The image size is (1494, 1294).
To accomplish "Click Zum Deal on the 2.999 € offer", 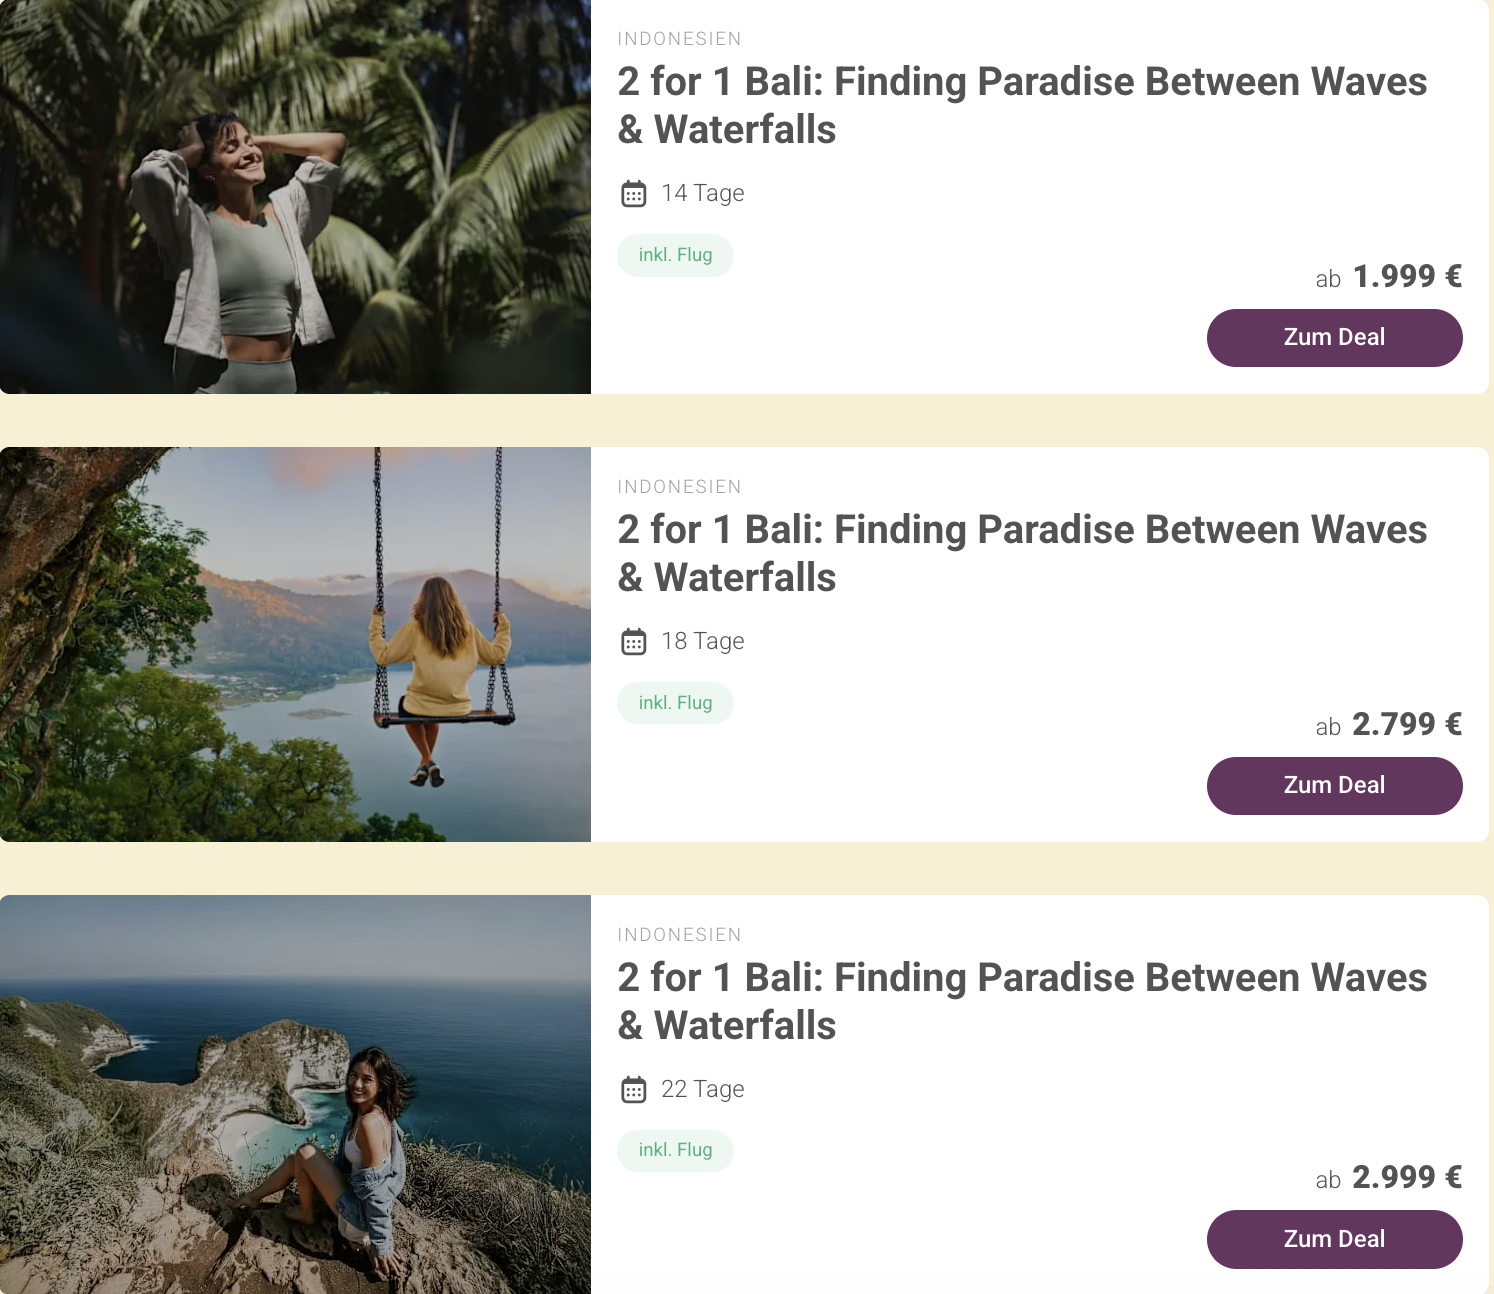I will click(x=1334, y=1239).
